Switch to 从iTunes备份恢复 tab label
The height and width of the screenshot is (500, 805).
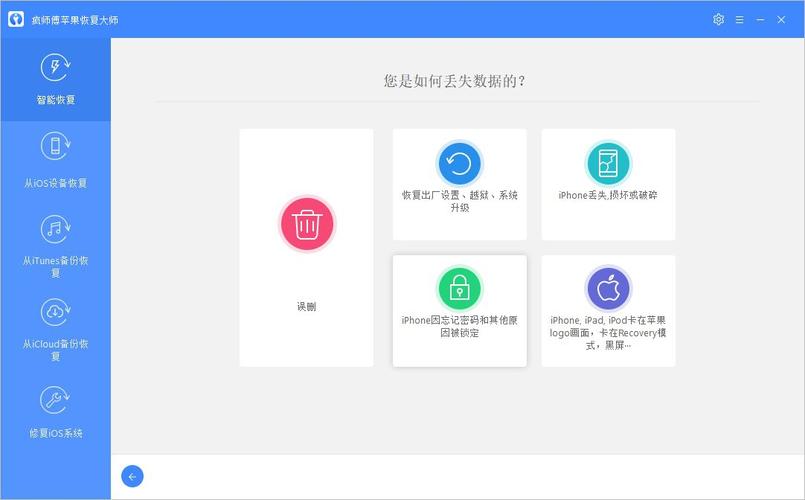[x=55, y=266]
